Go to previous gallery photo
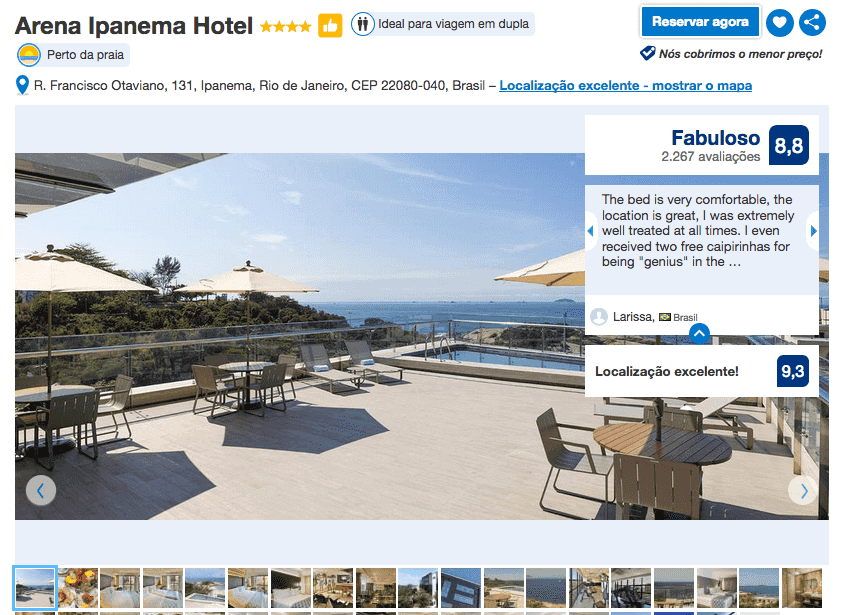 tap(41, 490)
